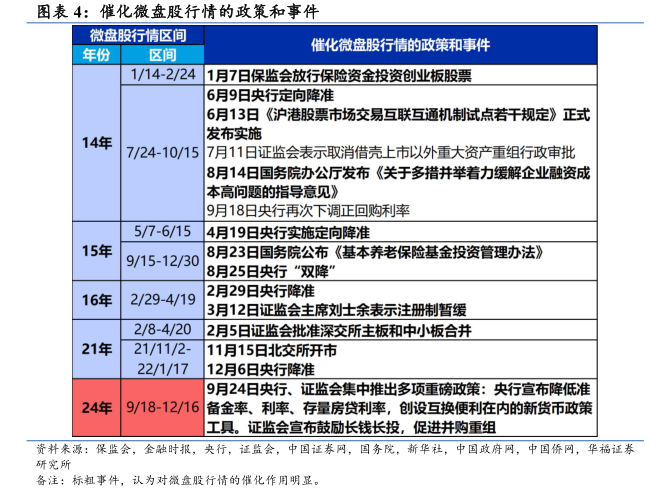Click the '16年' year cell
This screenshot has height=489, width=656.
[97, 300]
